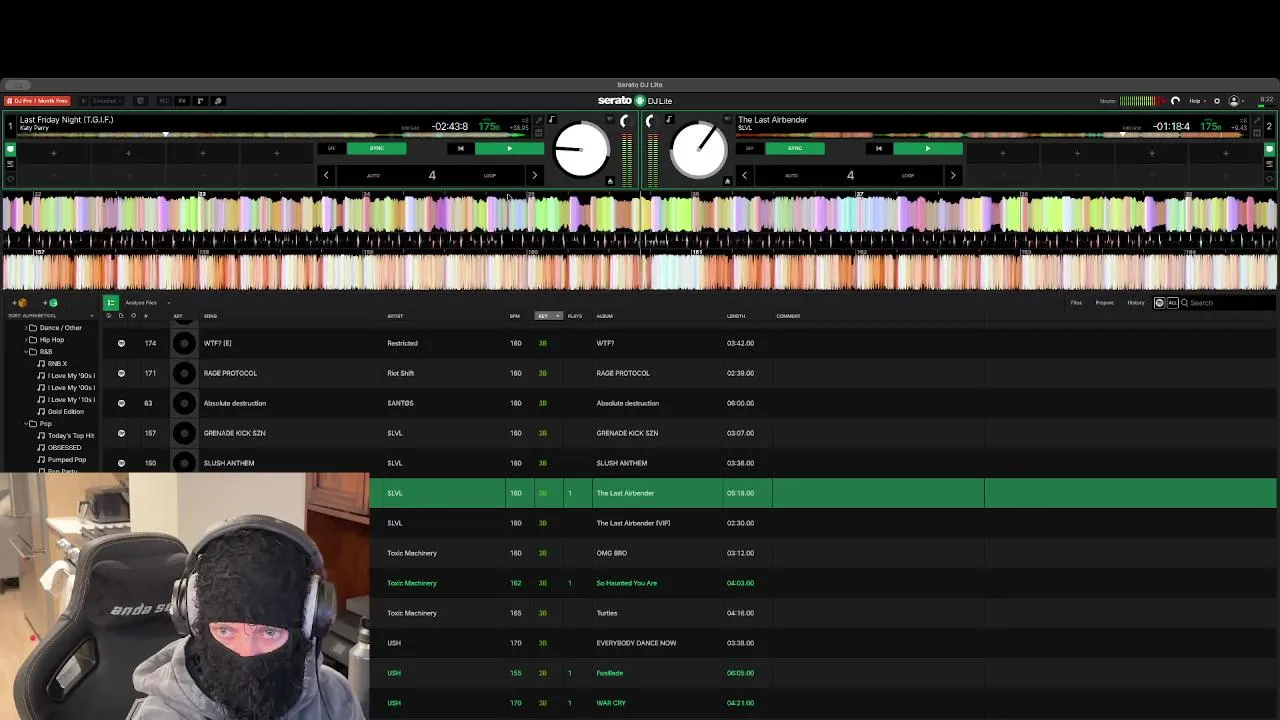Expand the Dance / Other crate folder

click(25, 328)
